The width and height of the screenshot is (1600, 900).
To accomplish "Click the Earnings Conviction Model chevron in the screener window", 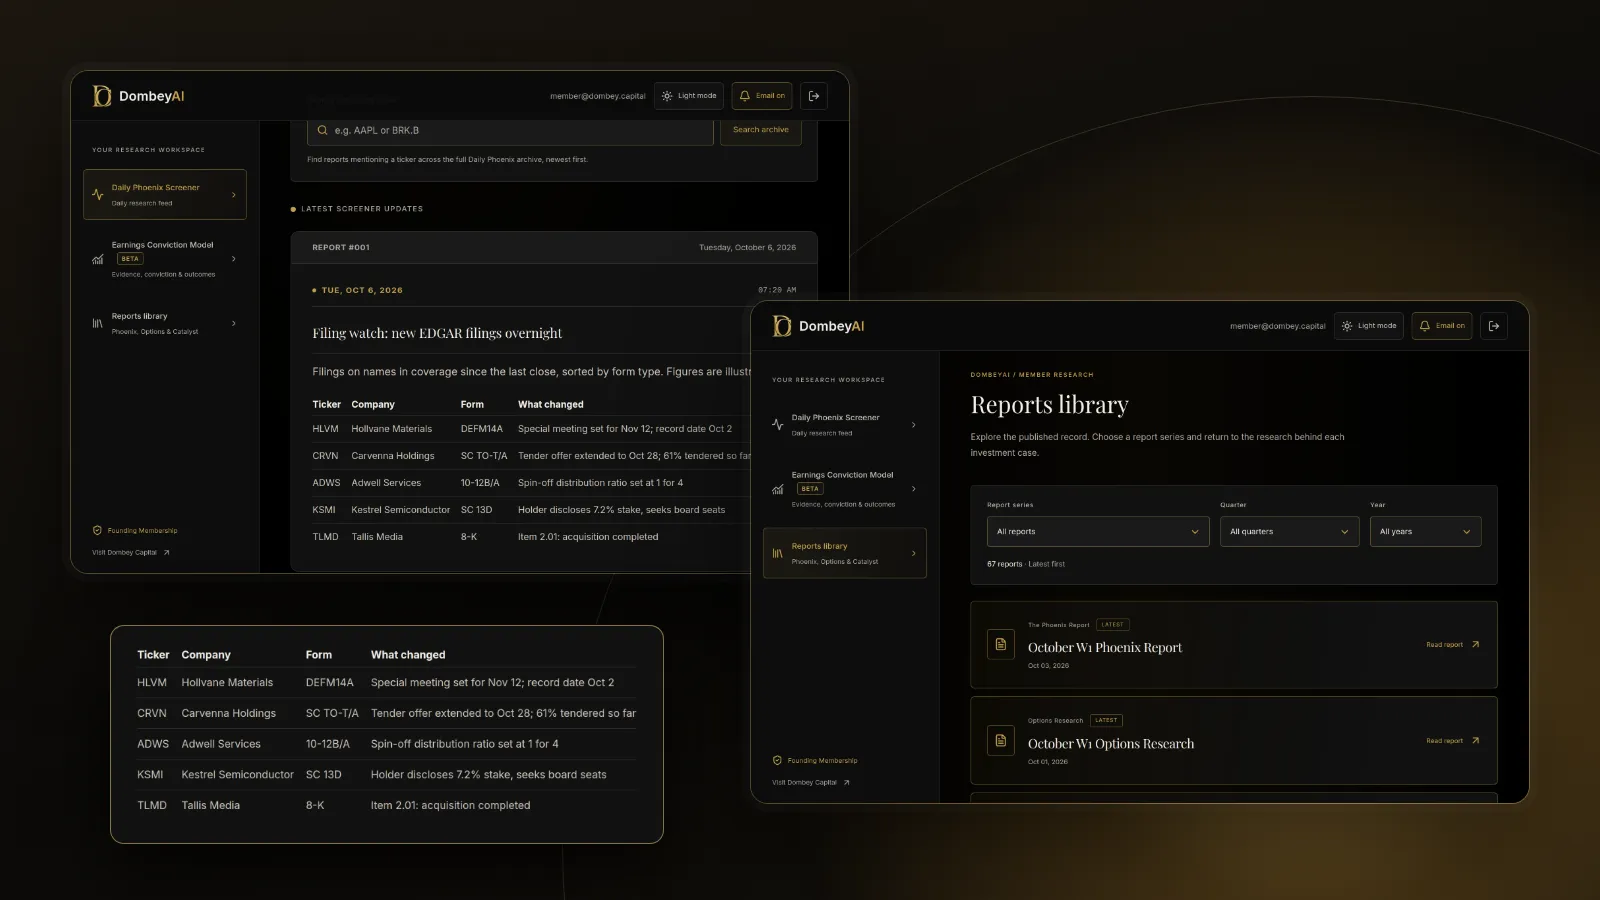I will (x=234, y=259).
